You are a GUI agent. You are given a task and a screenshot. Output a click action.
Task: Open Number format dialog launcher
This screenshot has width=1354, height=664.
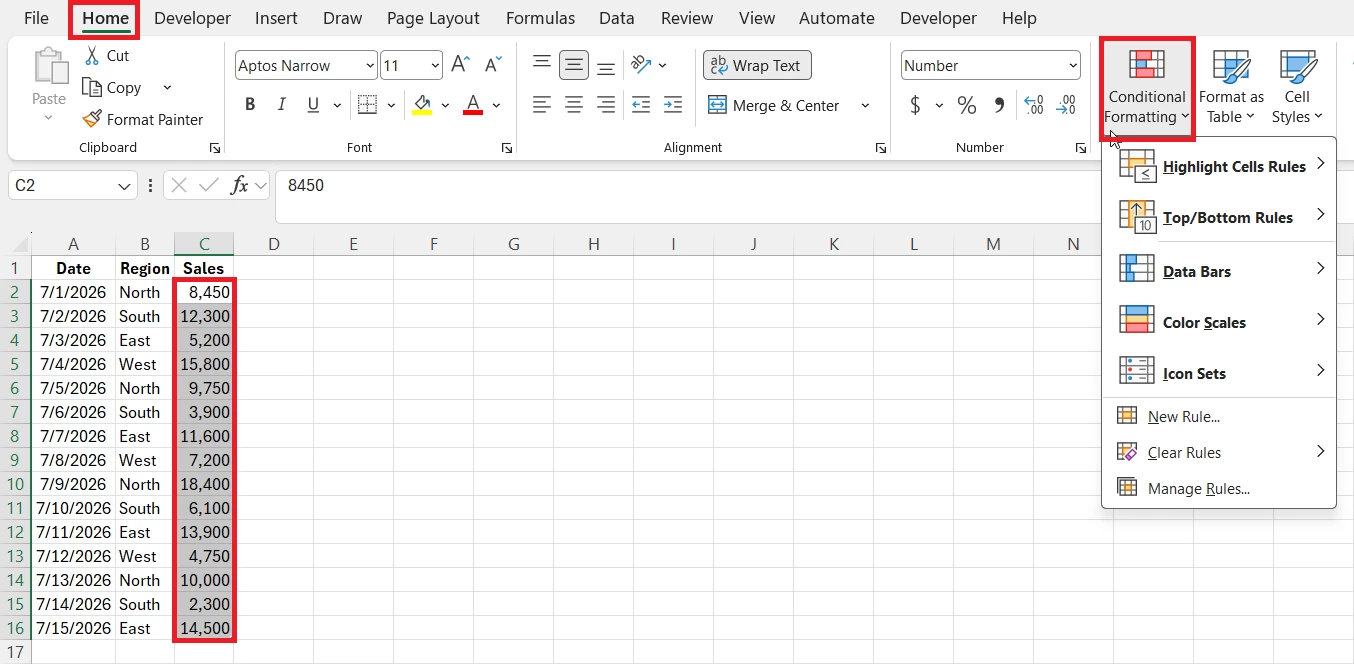click(x=1081, y=148)
